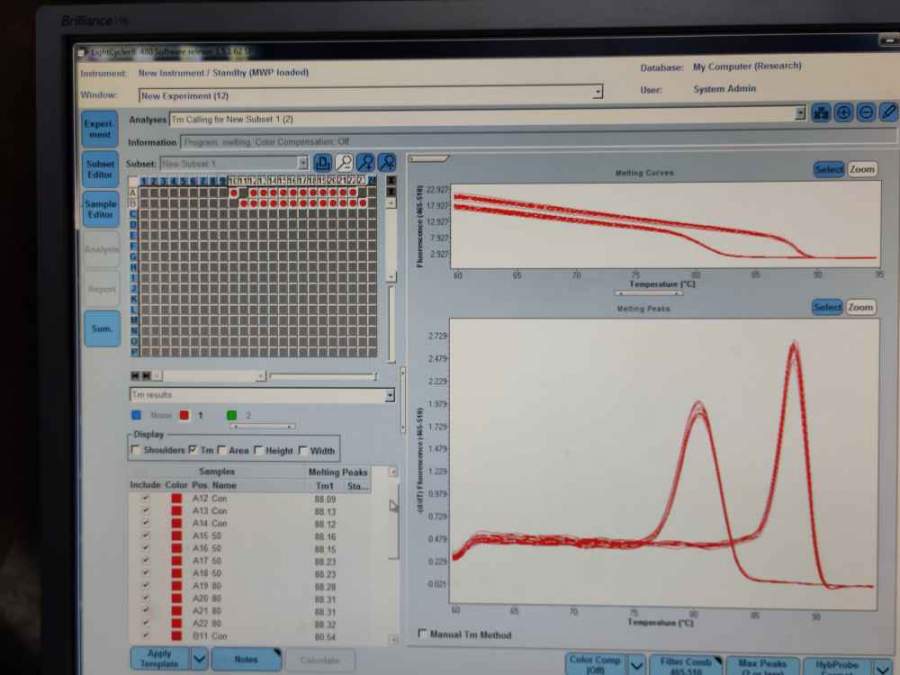Select row C header in well plate

click(133, 214)
